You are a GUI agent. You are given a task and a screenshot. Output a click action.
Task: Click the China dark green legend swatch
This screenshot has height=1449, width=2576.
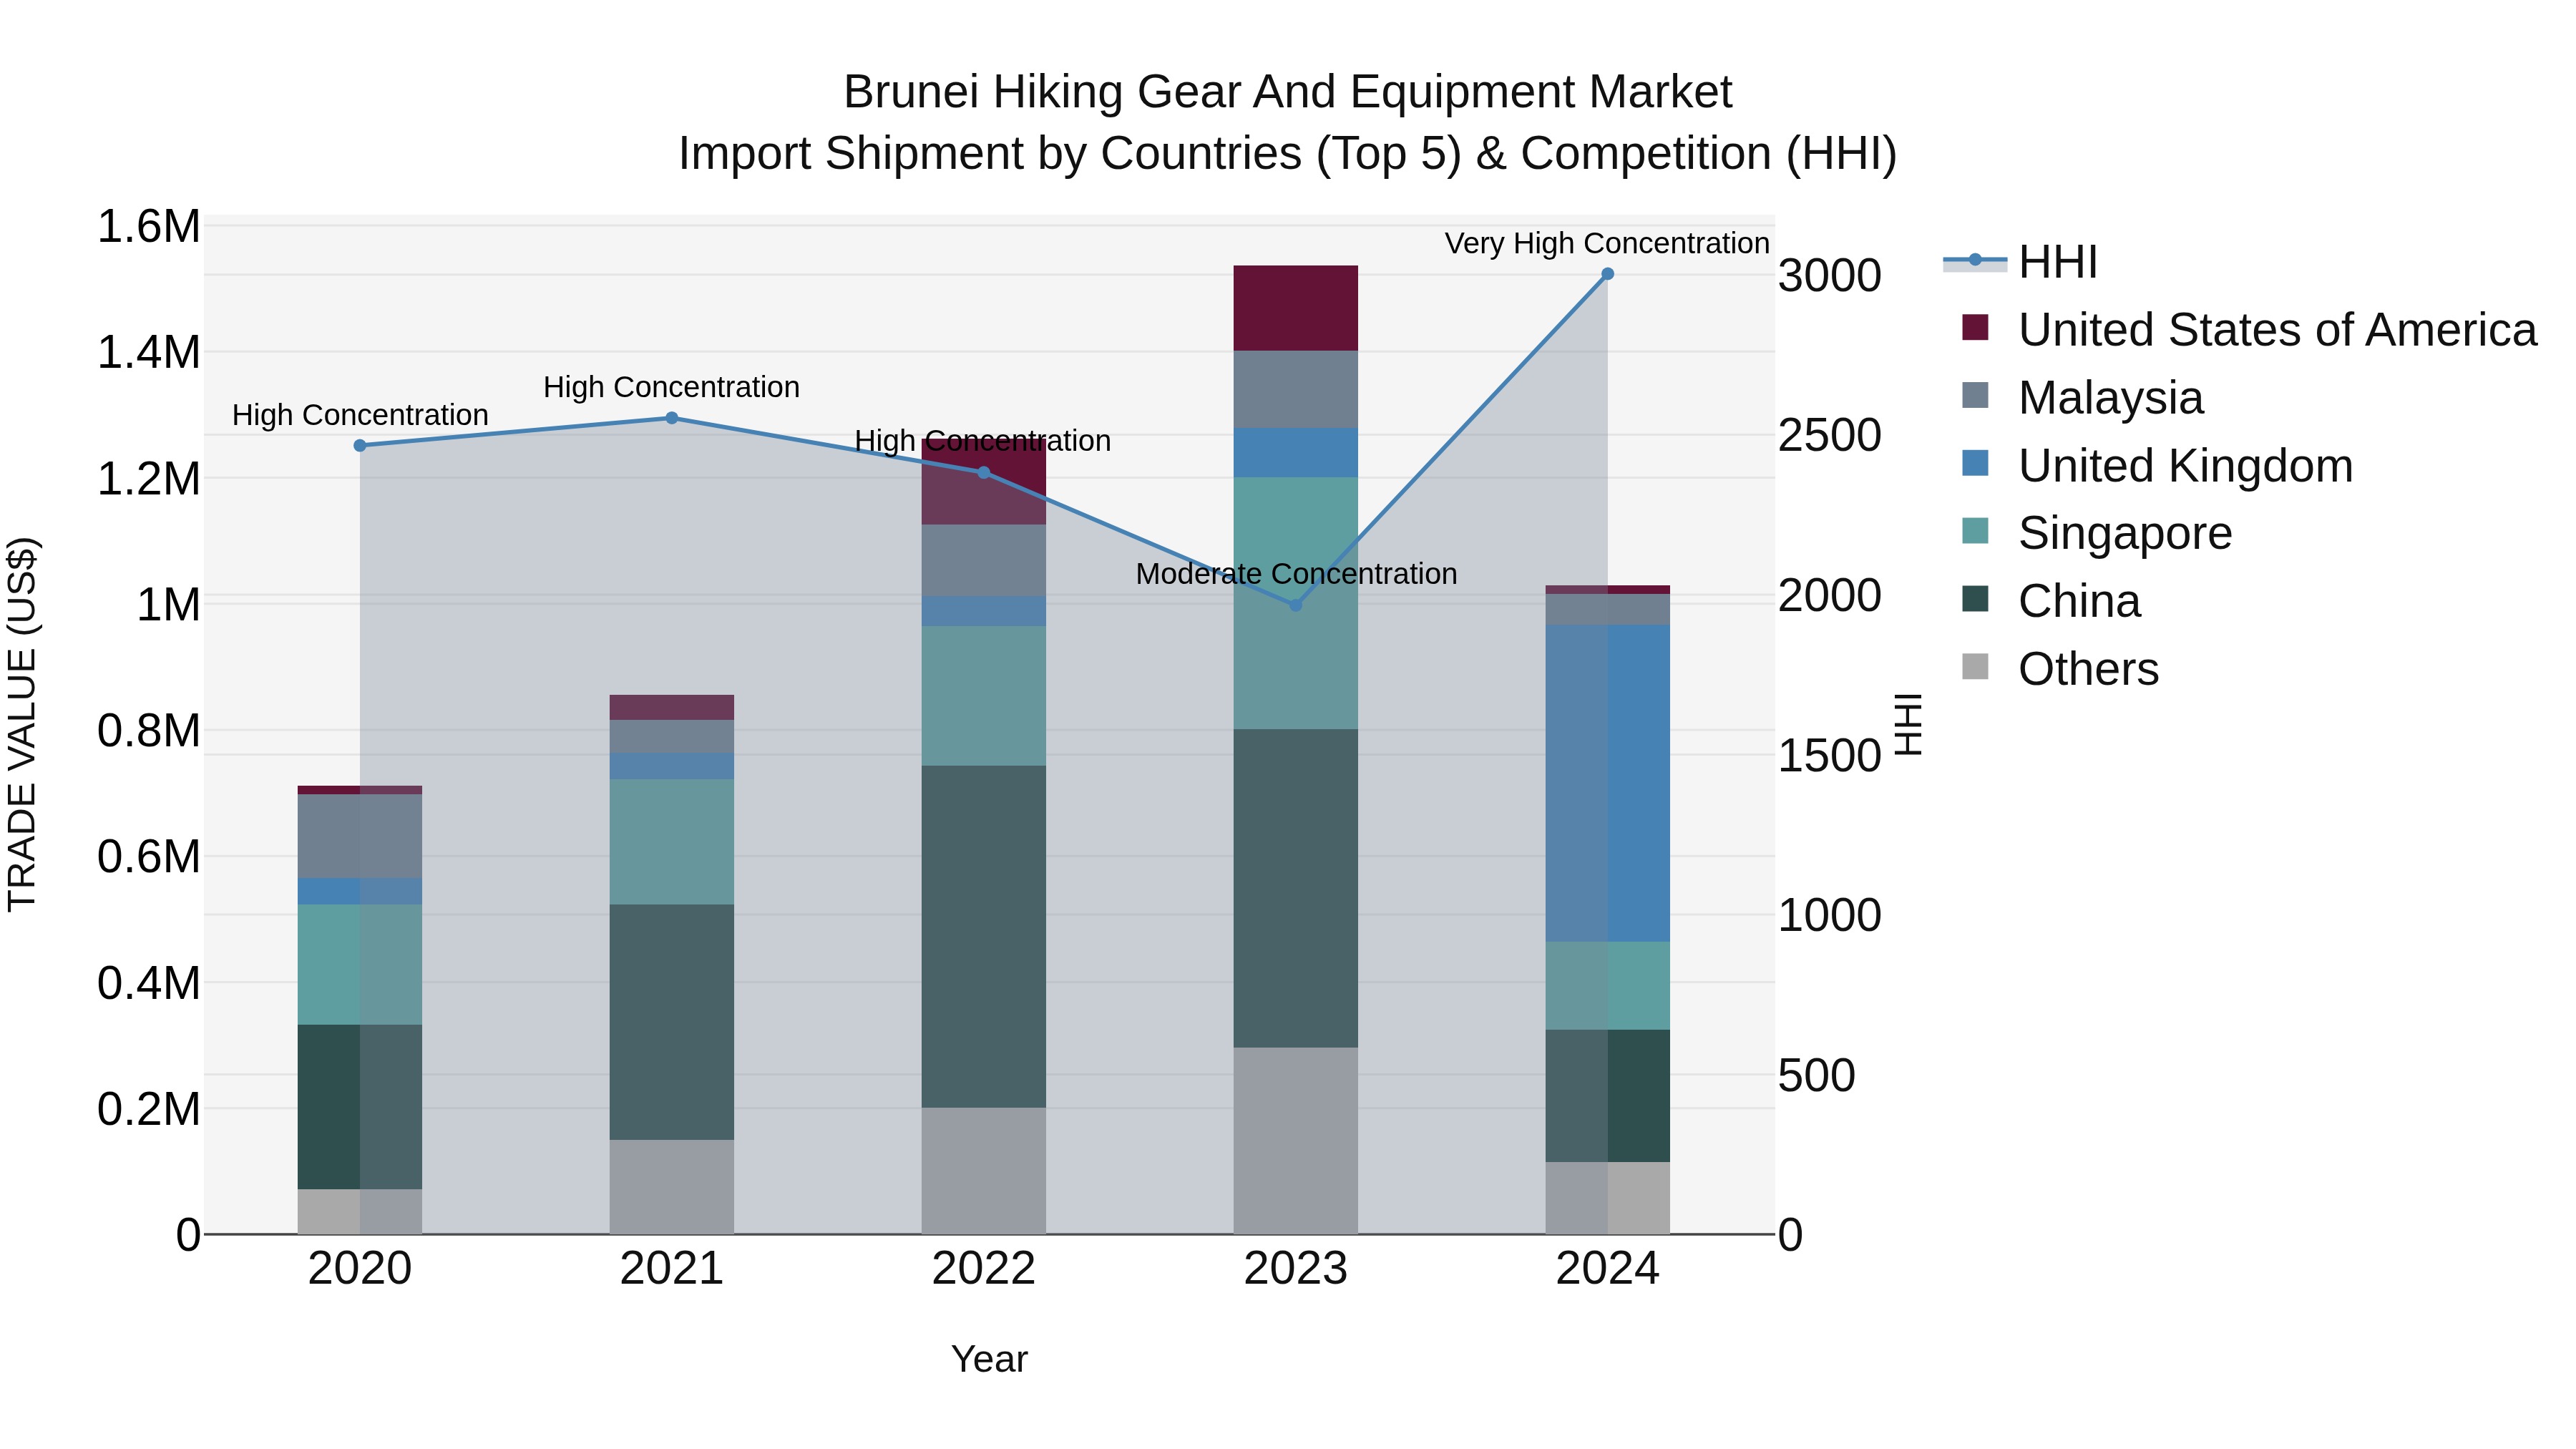(1975, 598)
